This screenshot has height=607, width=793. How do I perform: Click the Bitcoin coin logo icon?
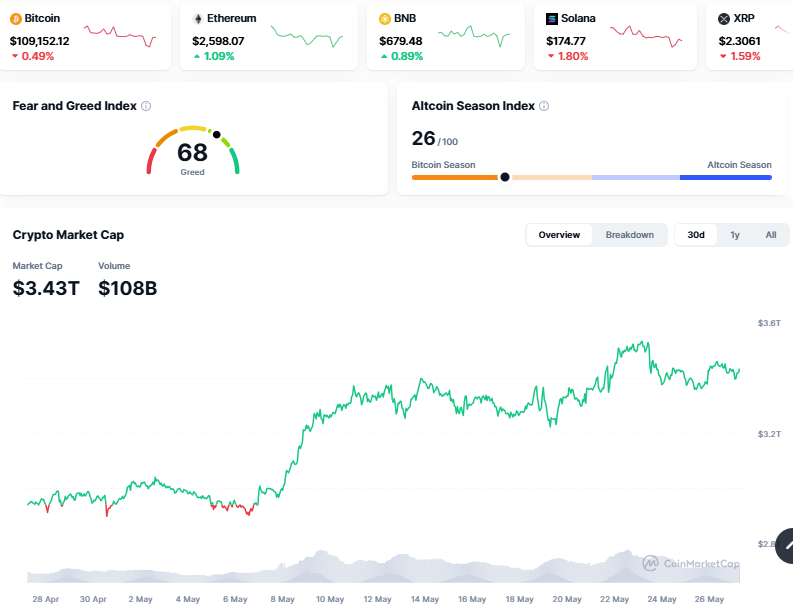click(16, 19)
